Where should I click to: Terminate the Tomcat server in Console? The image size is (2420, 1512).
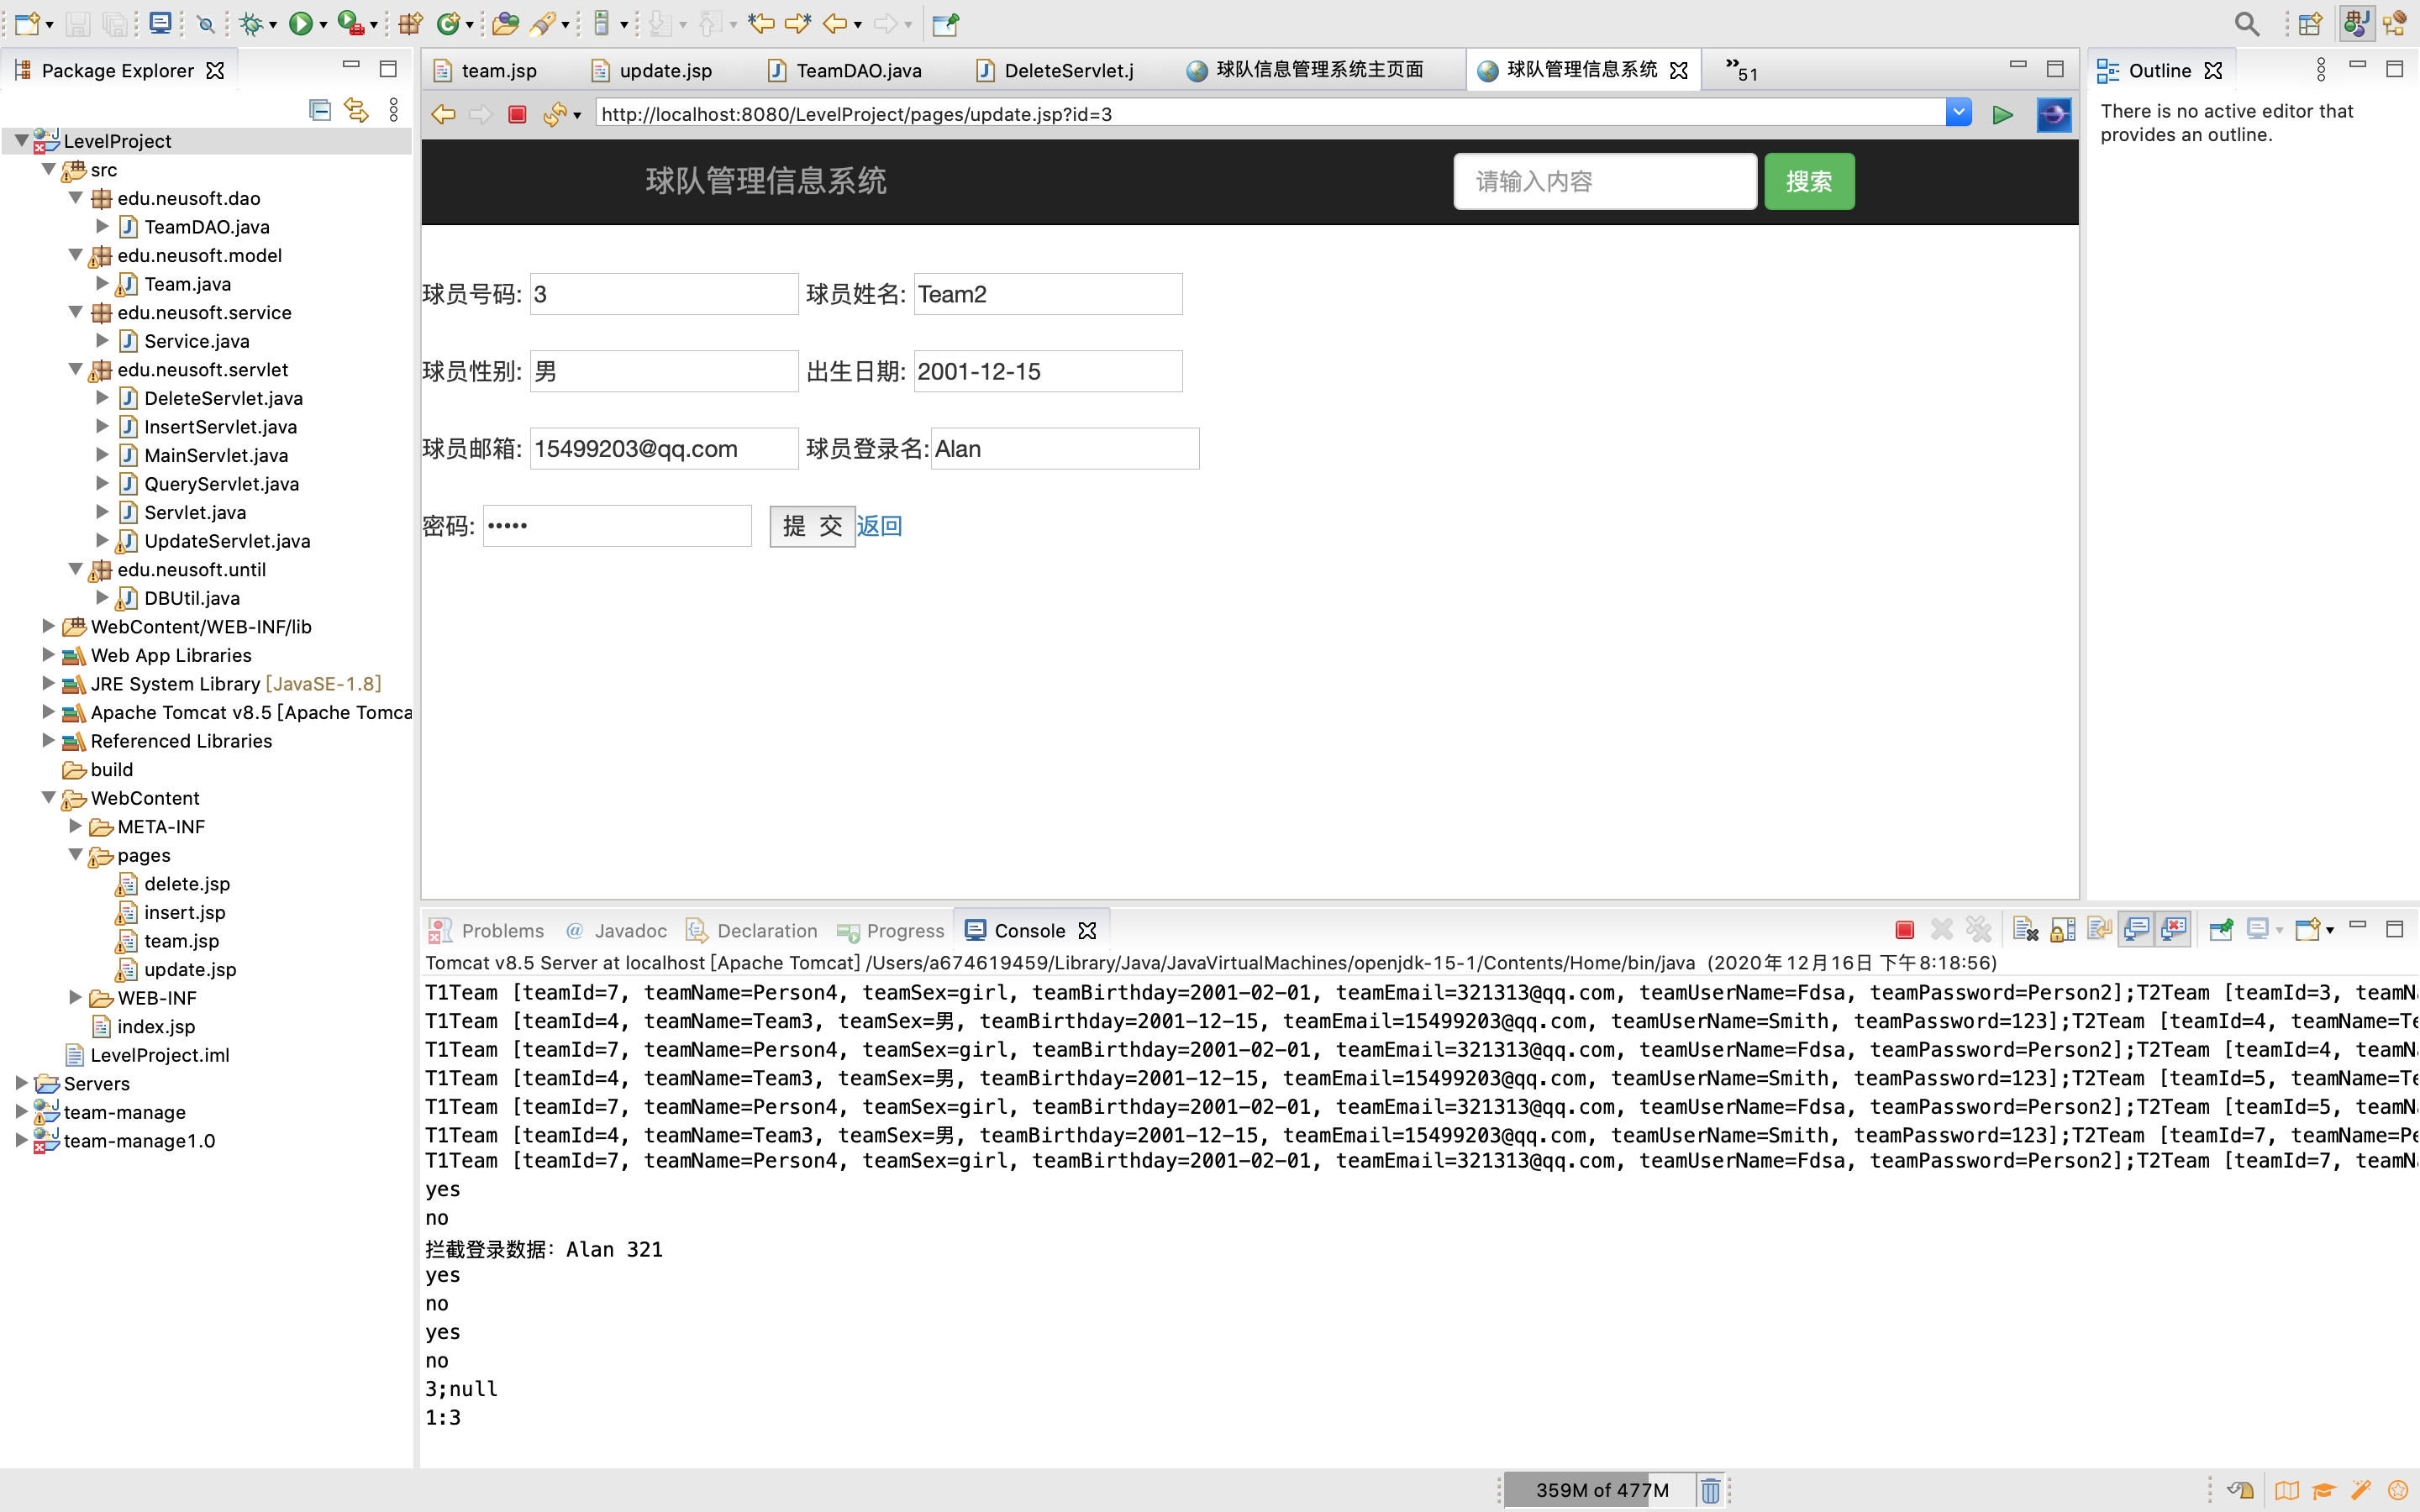coord(1904,930)
